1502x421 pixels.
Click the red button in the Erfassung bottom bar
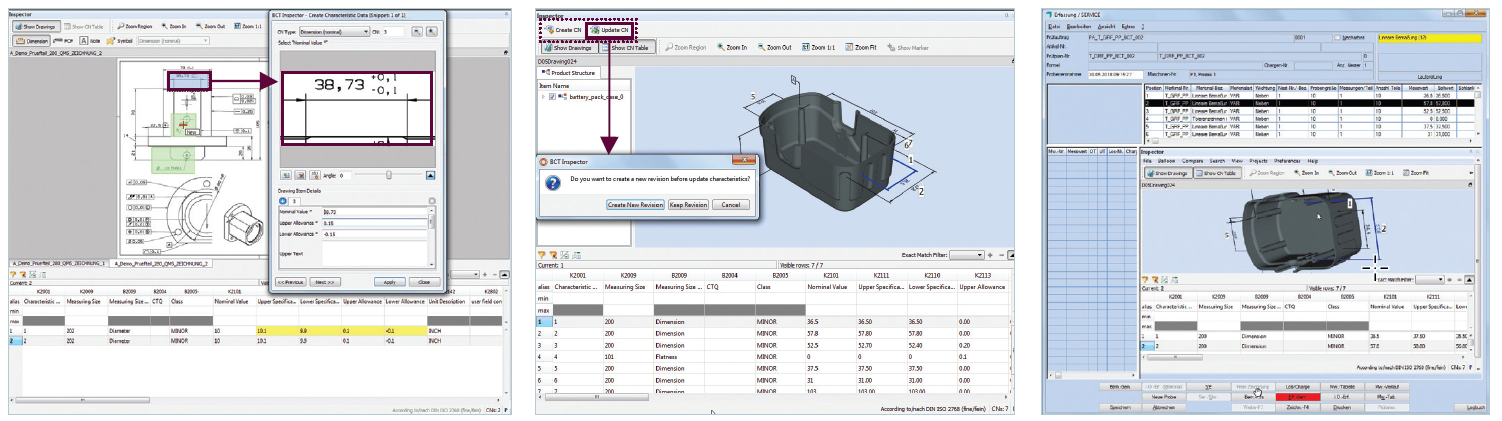1299,397
